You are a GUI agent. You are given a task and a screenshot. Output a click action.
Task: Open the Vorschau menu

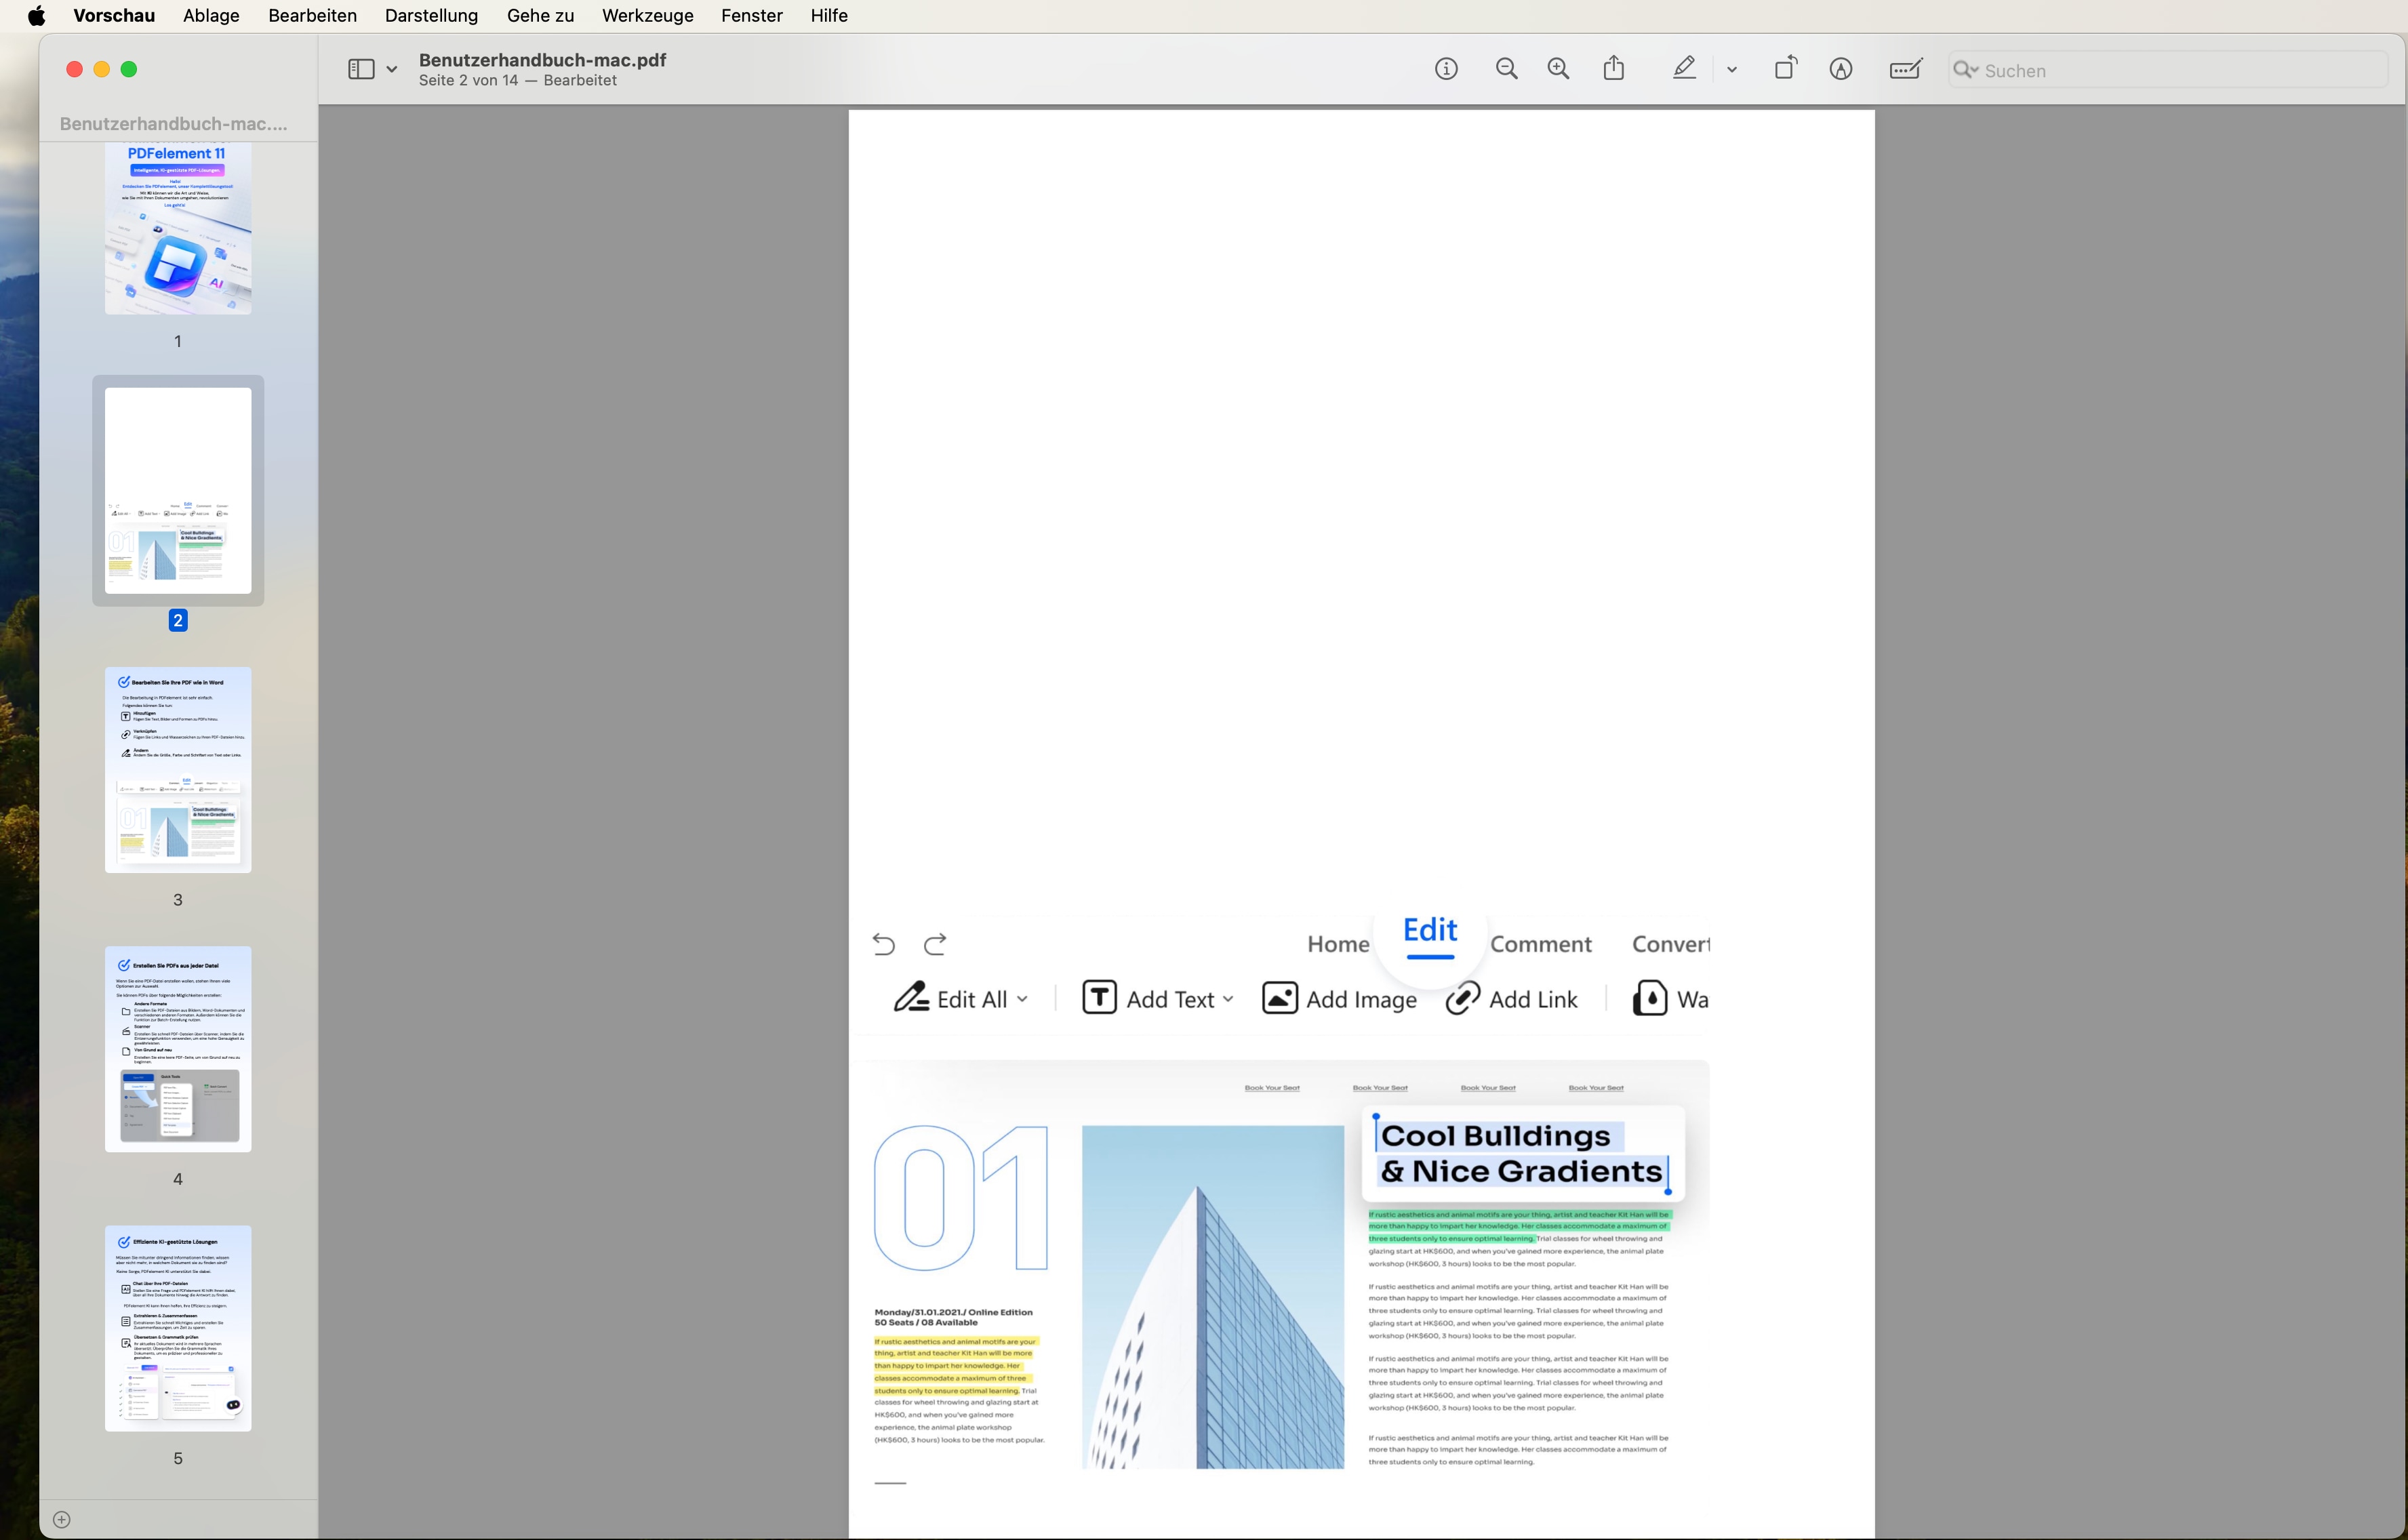(x=114, y=16)
